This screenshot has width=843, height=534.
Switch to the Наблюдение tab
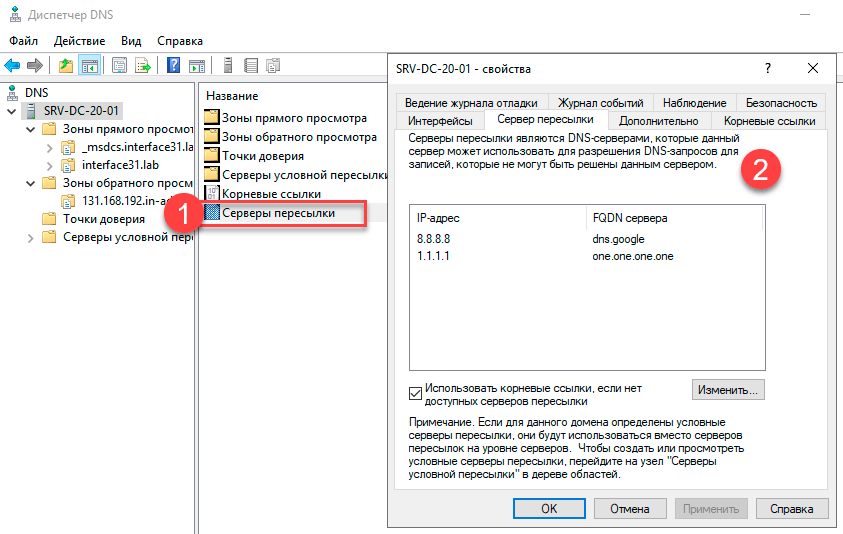(x=694, y=103)
